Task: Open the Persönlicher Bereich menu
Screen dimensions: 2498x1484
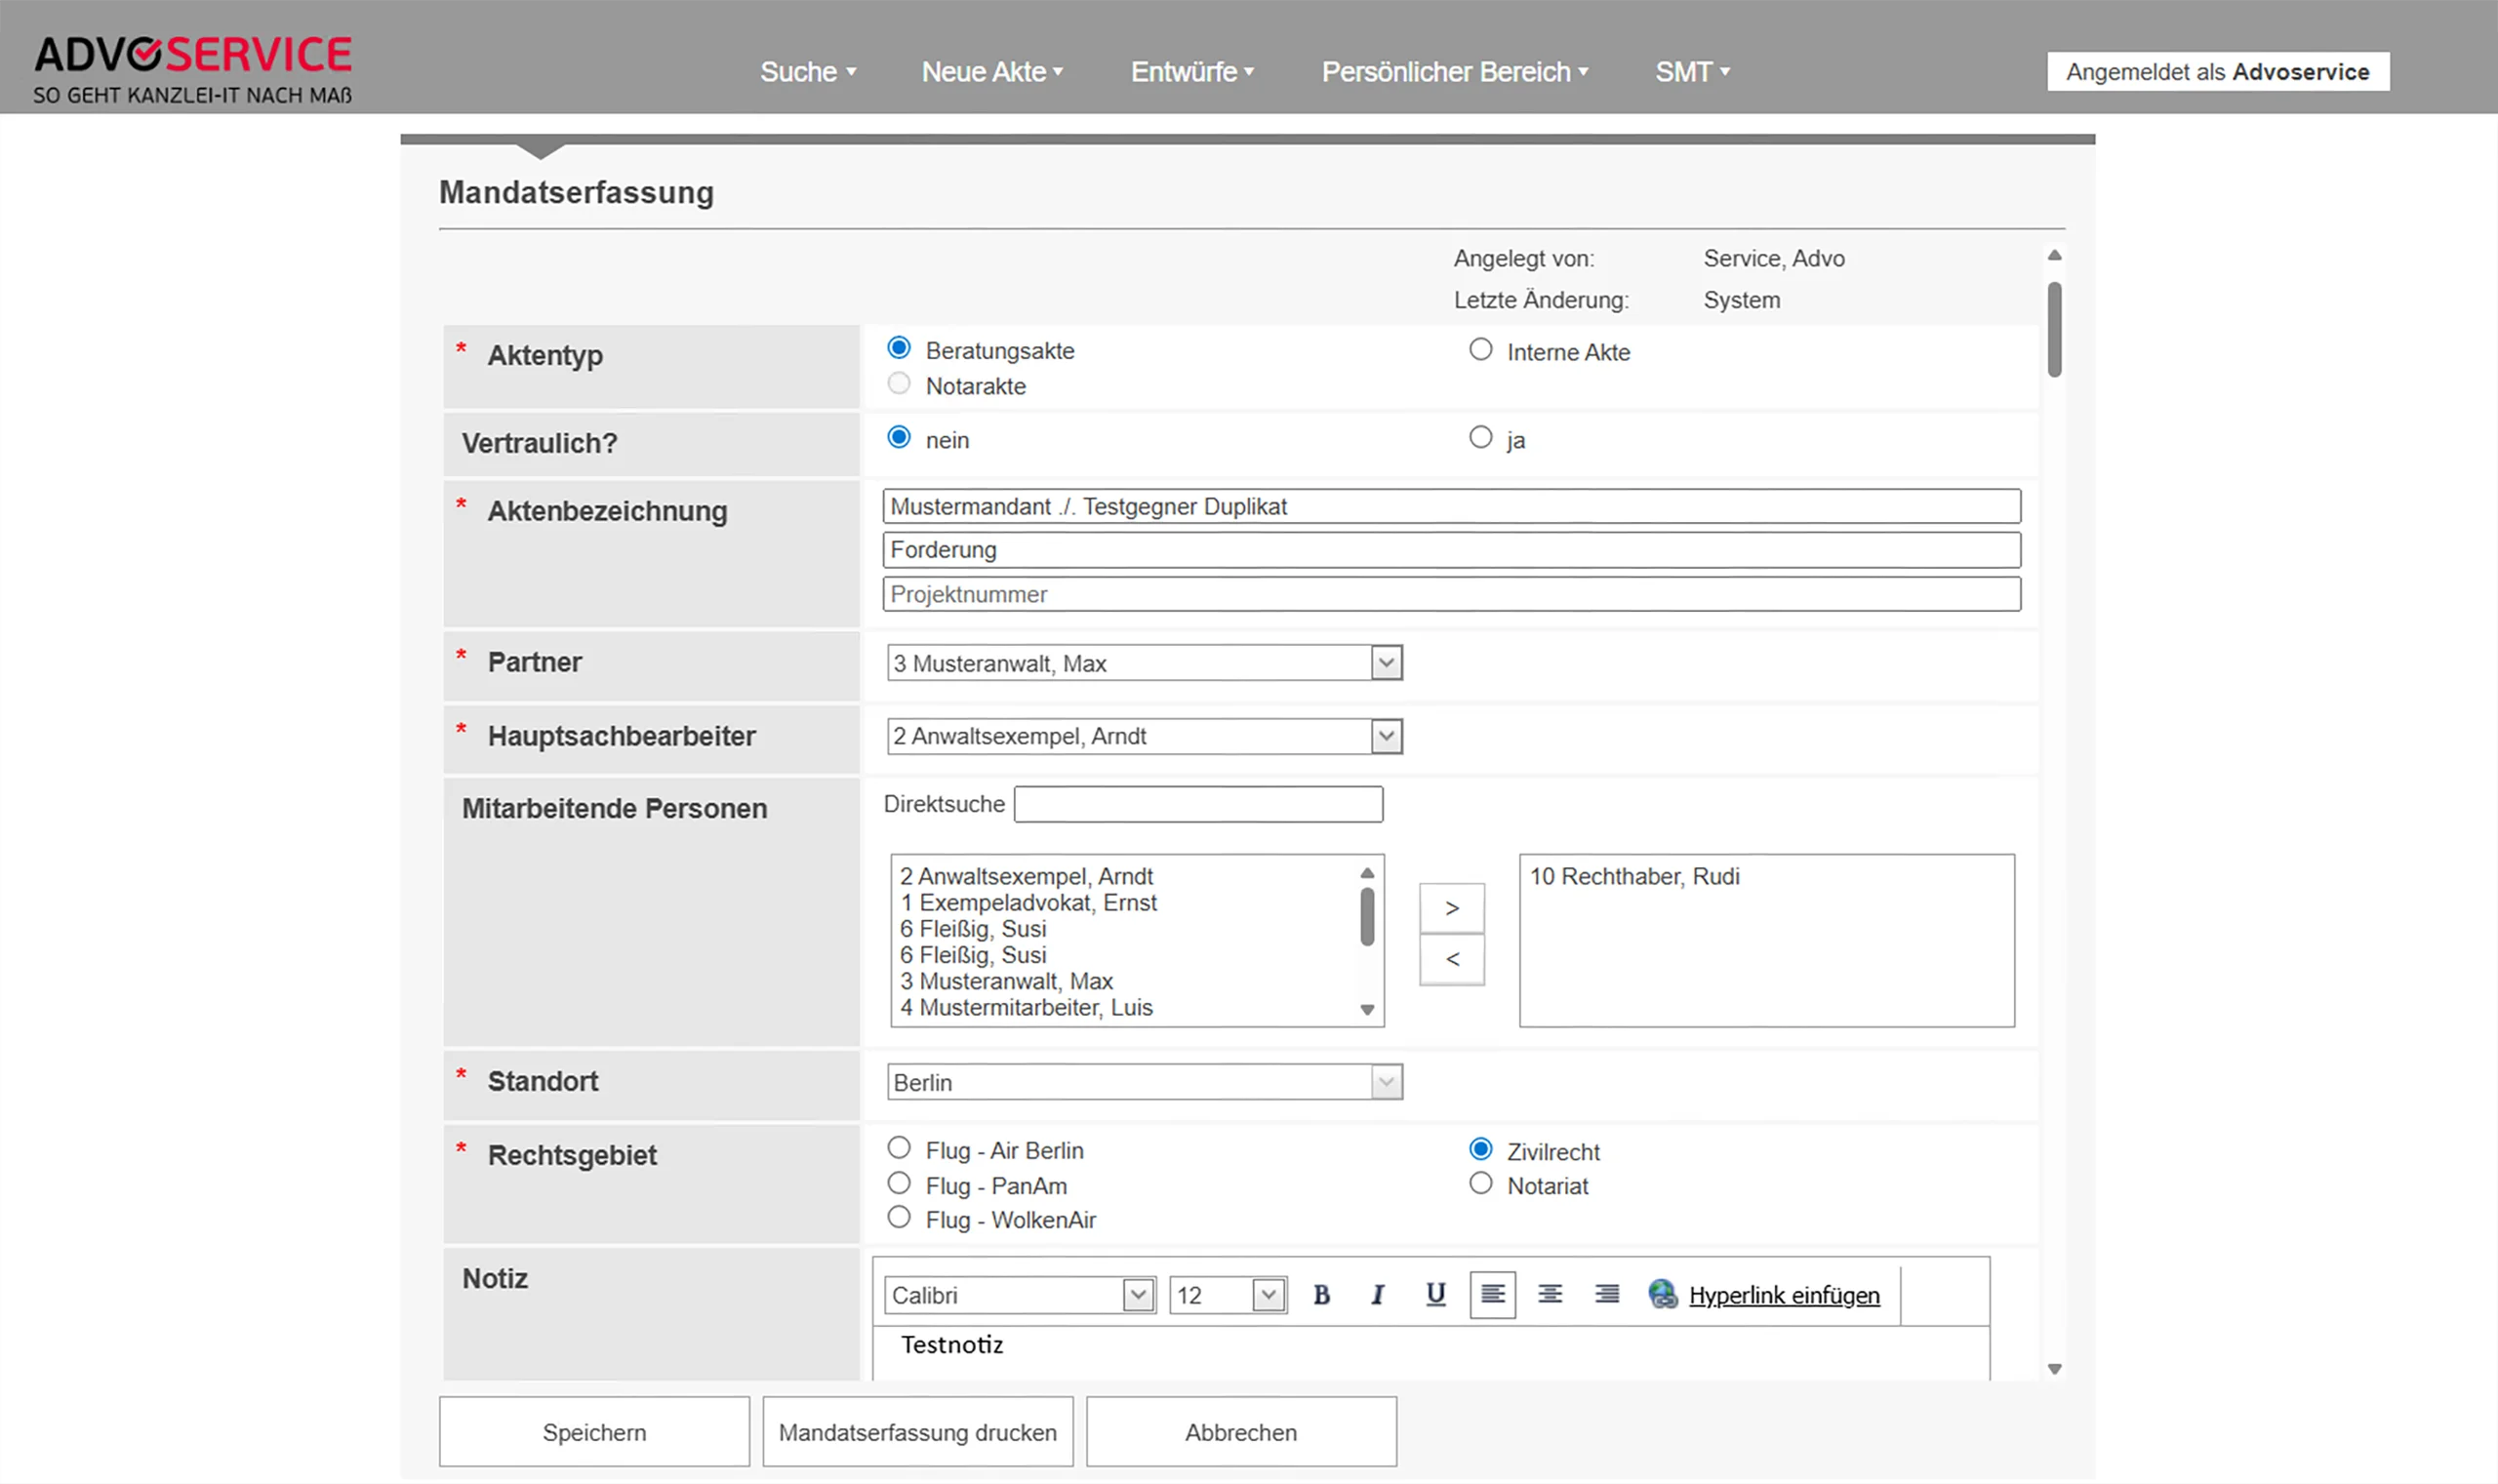Action: tap(1454, 72)
